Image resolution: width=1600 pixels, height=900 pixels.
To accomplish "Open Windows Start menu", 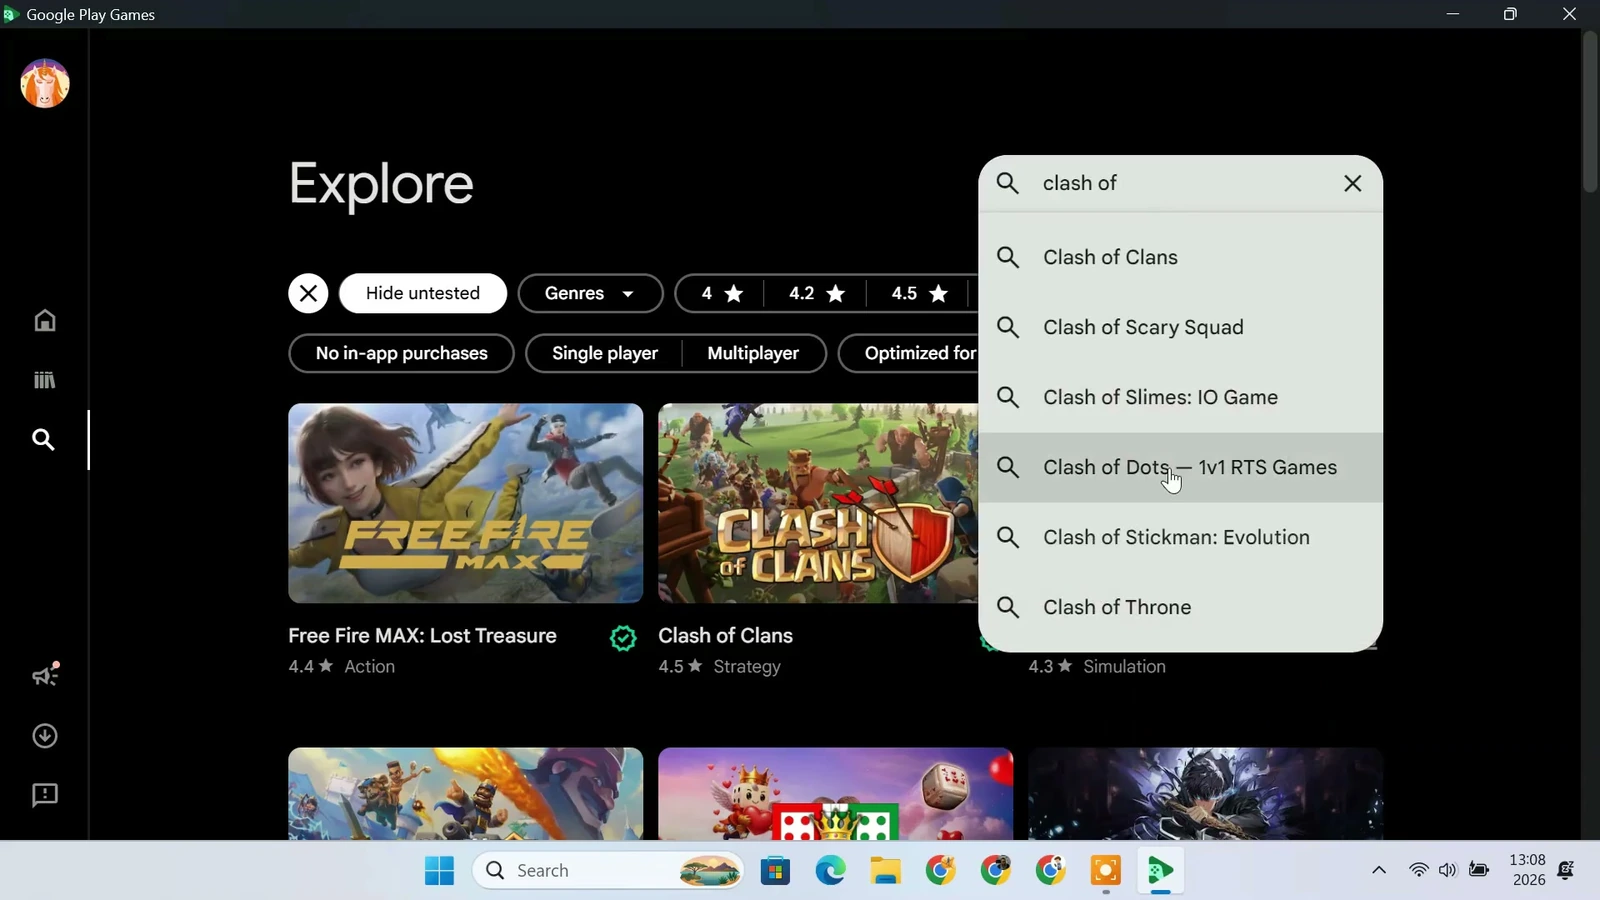I will coord(439,871).
